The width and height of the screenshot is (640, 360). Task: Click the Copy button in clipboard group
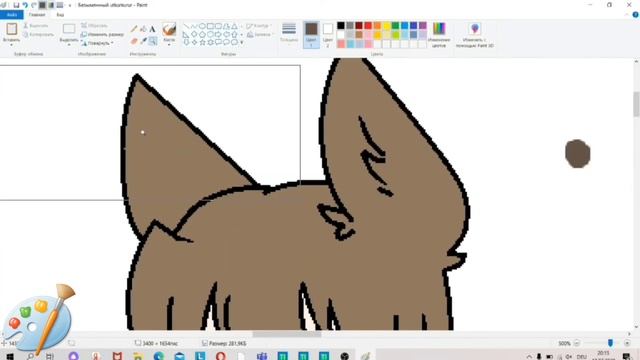38,34
